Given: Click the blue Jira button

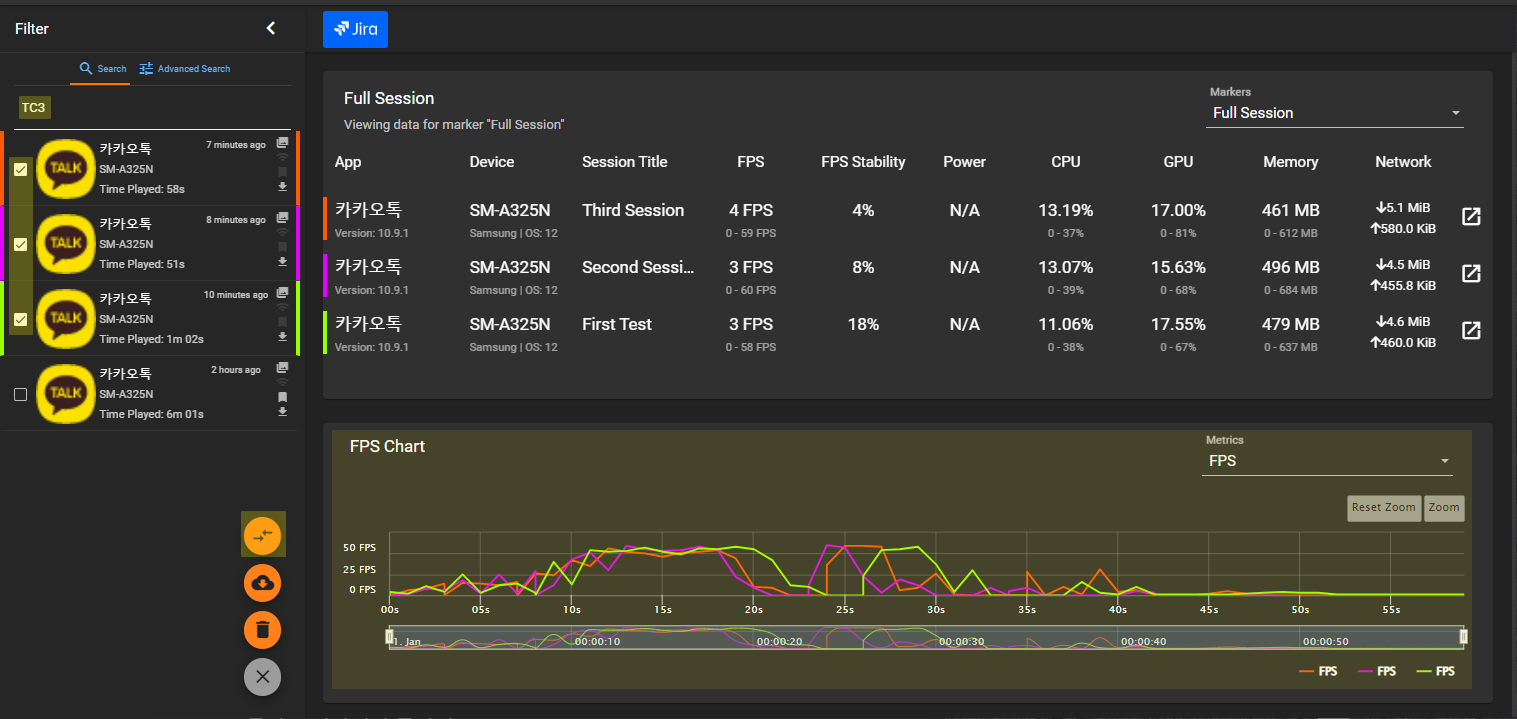Looking at the screenshot, I should point(355,29).
